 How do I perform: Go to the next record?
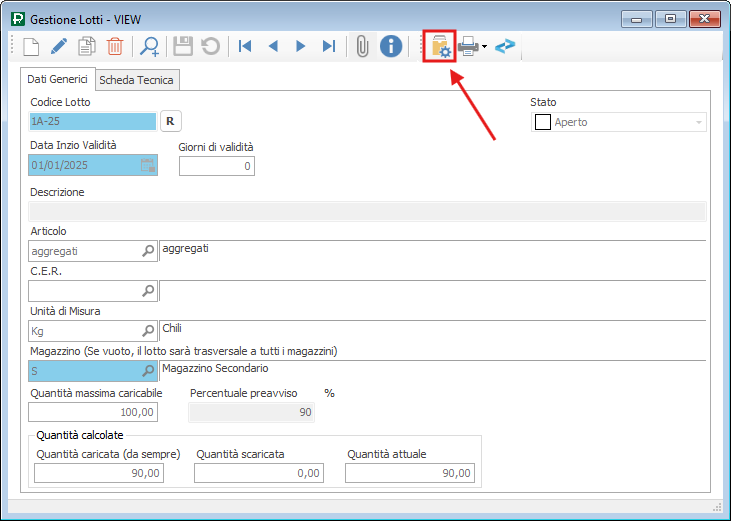click(x=300, y=46)
